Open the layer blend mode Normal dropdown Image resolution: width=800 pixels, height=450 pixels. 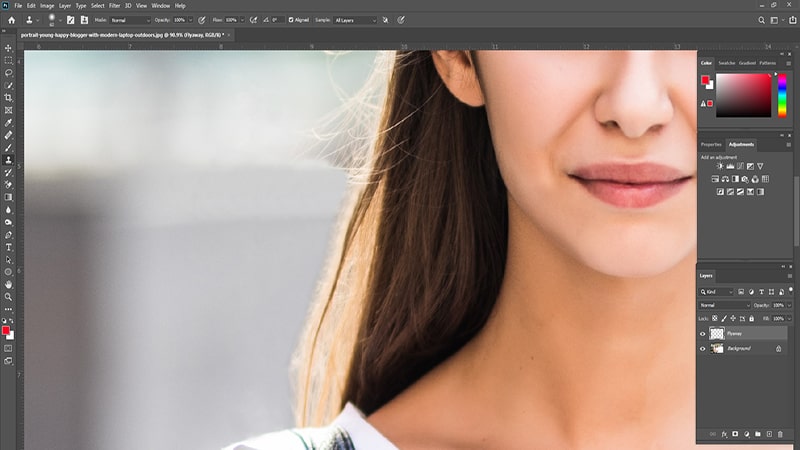point(724,305)
